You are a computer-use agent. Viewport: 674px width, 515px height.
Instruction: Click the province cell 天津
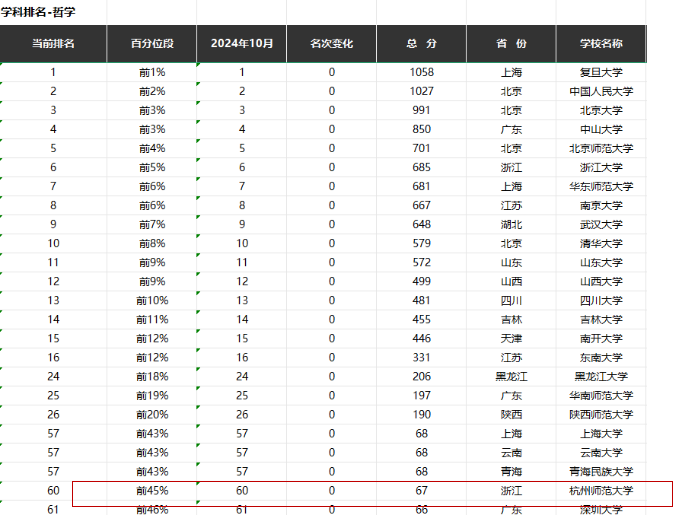click(x=511, y=338)
